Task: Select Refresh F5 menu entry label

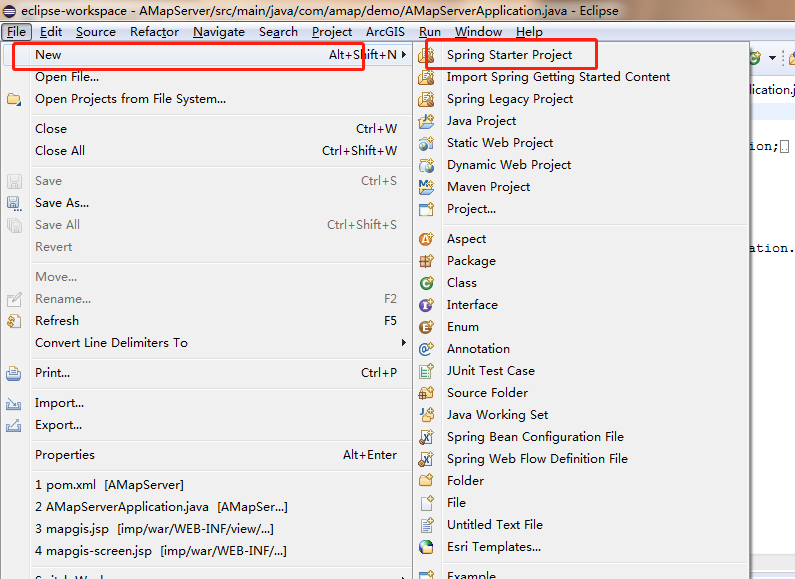Action: coord(57,321)
